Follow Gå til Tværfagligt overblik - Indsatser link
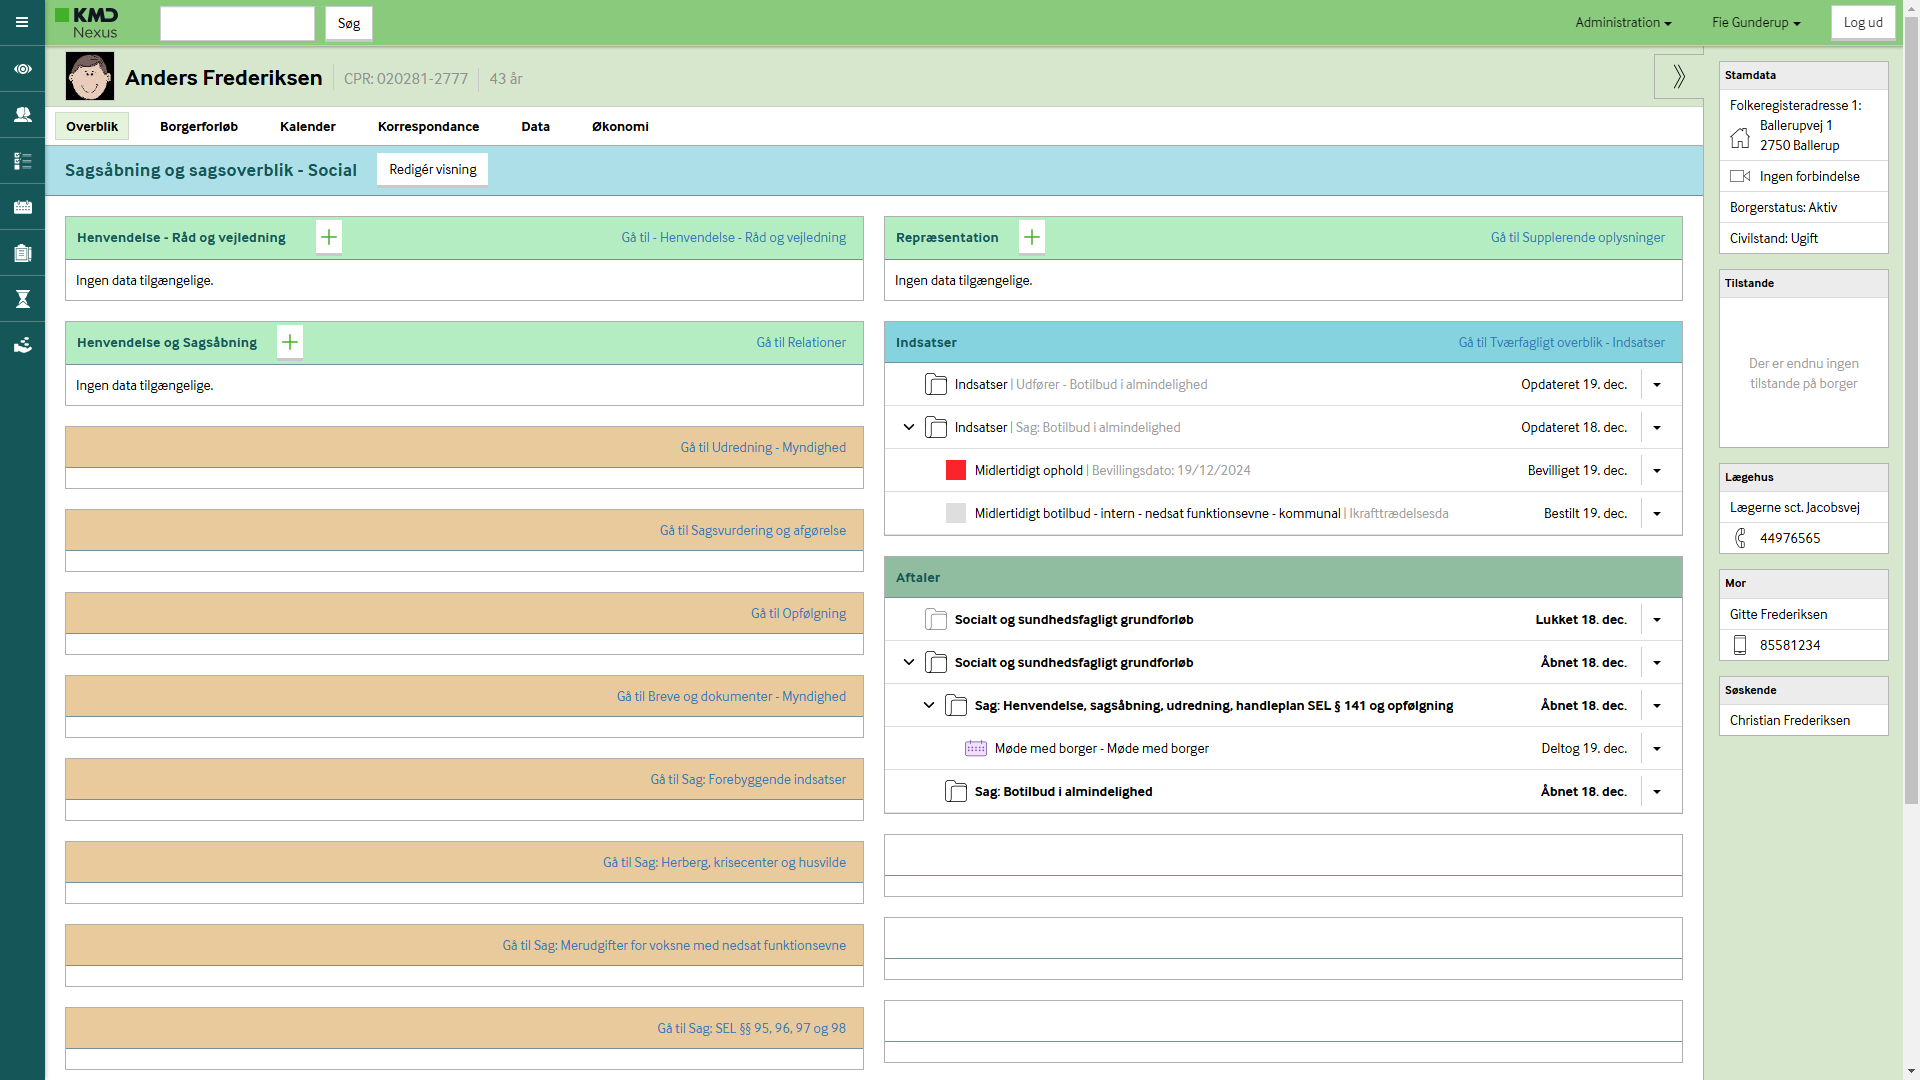 [1561, 342]
